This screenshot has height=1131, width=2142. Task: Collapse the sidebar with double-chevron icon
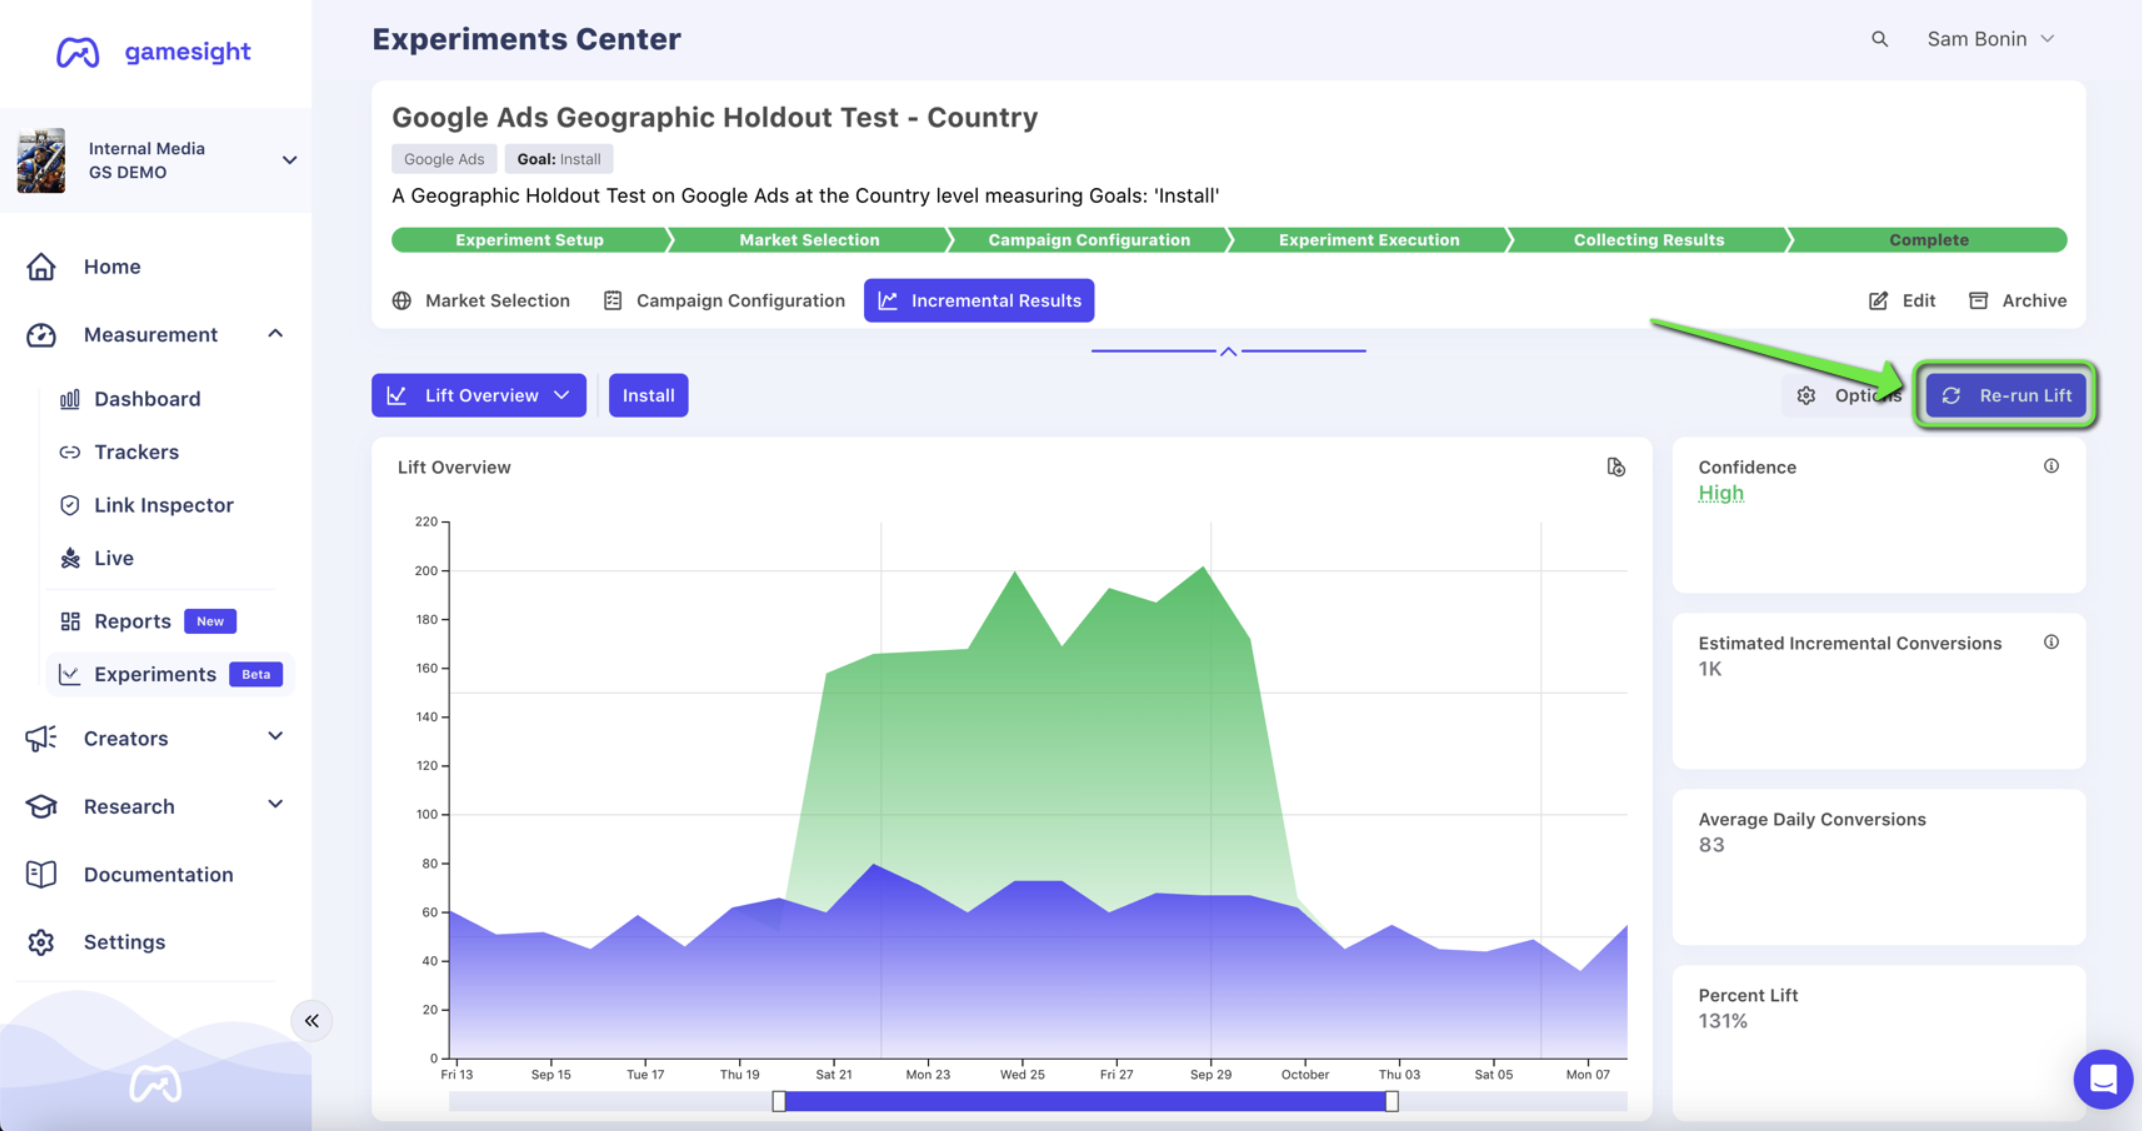click(x=312, y=1021)
